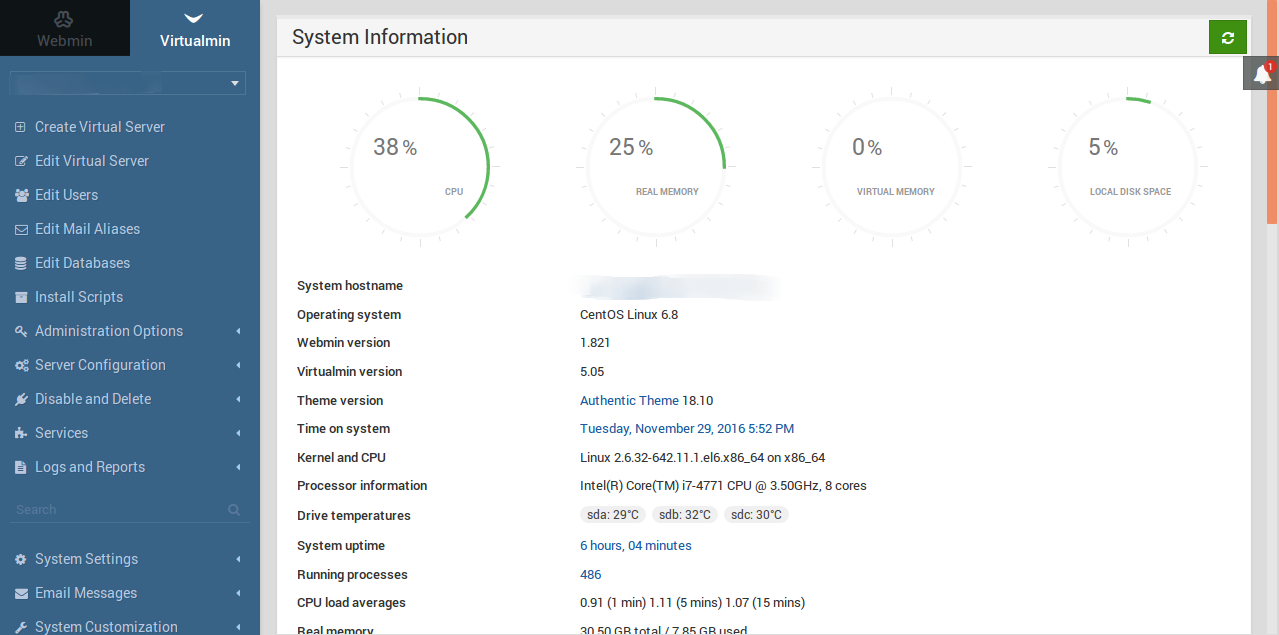The height and width of the screenshot is (635, 1279).
Task: Select the Virtualmin tab
Action: [x=195, y=28]
